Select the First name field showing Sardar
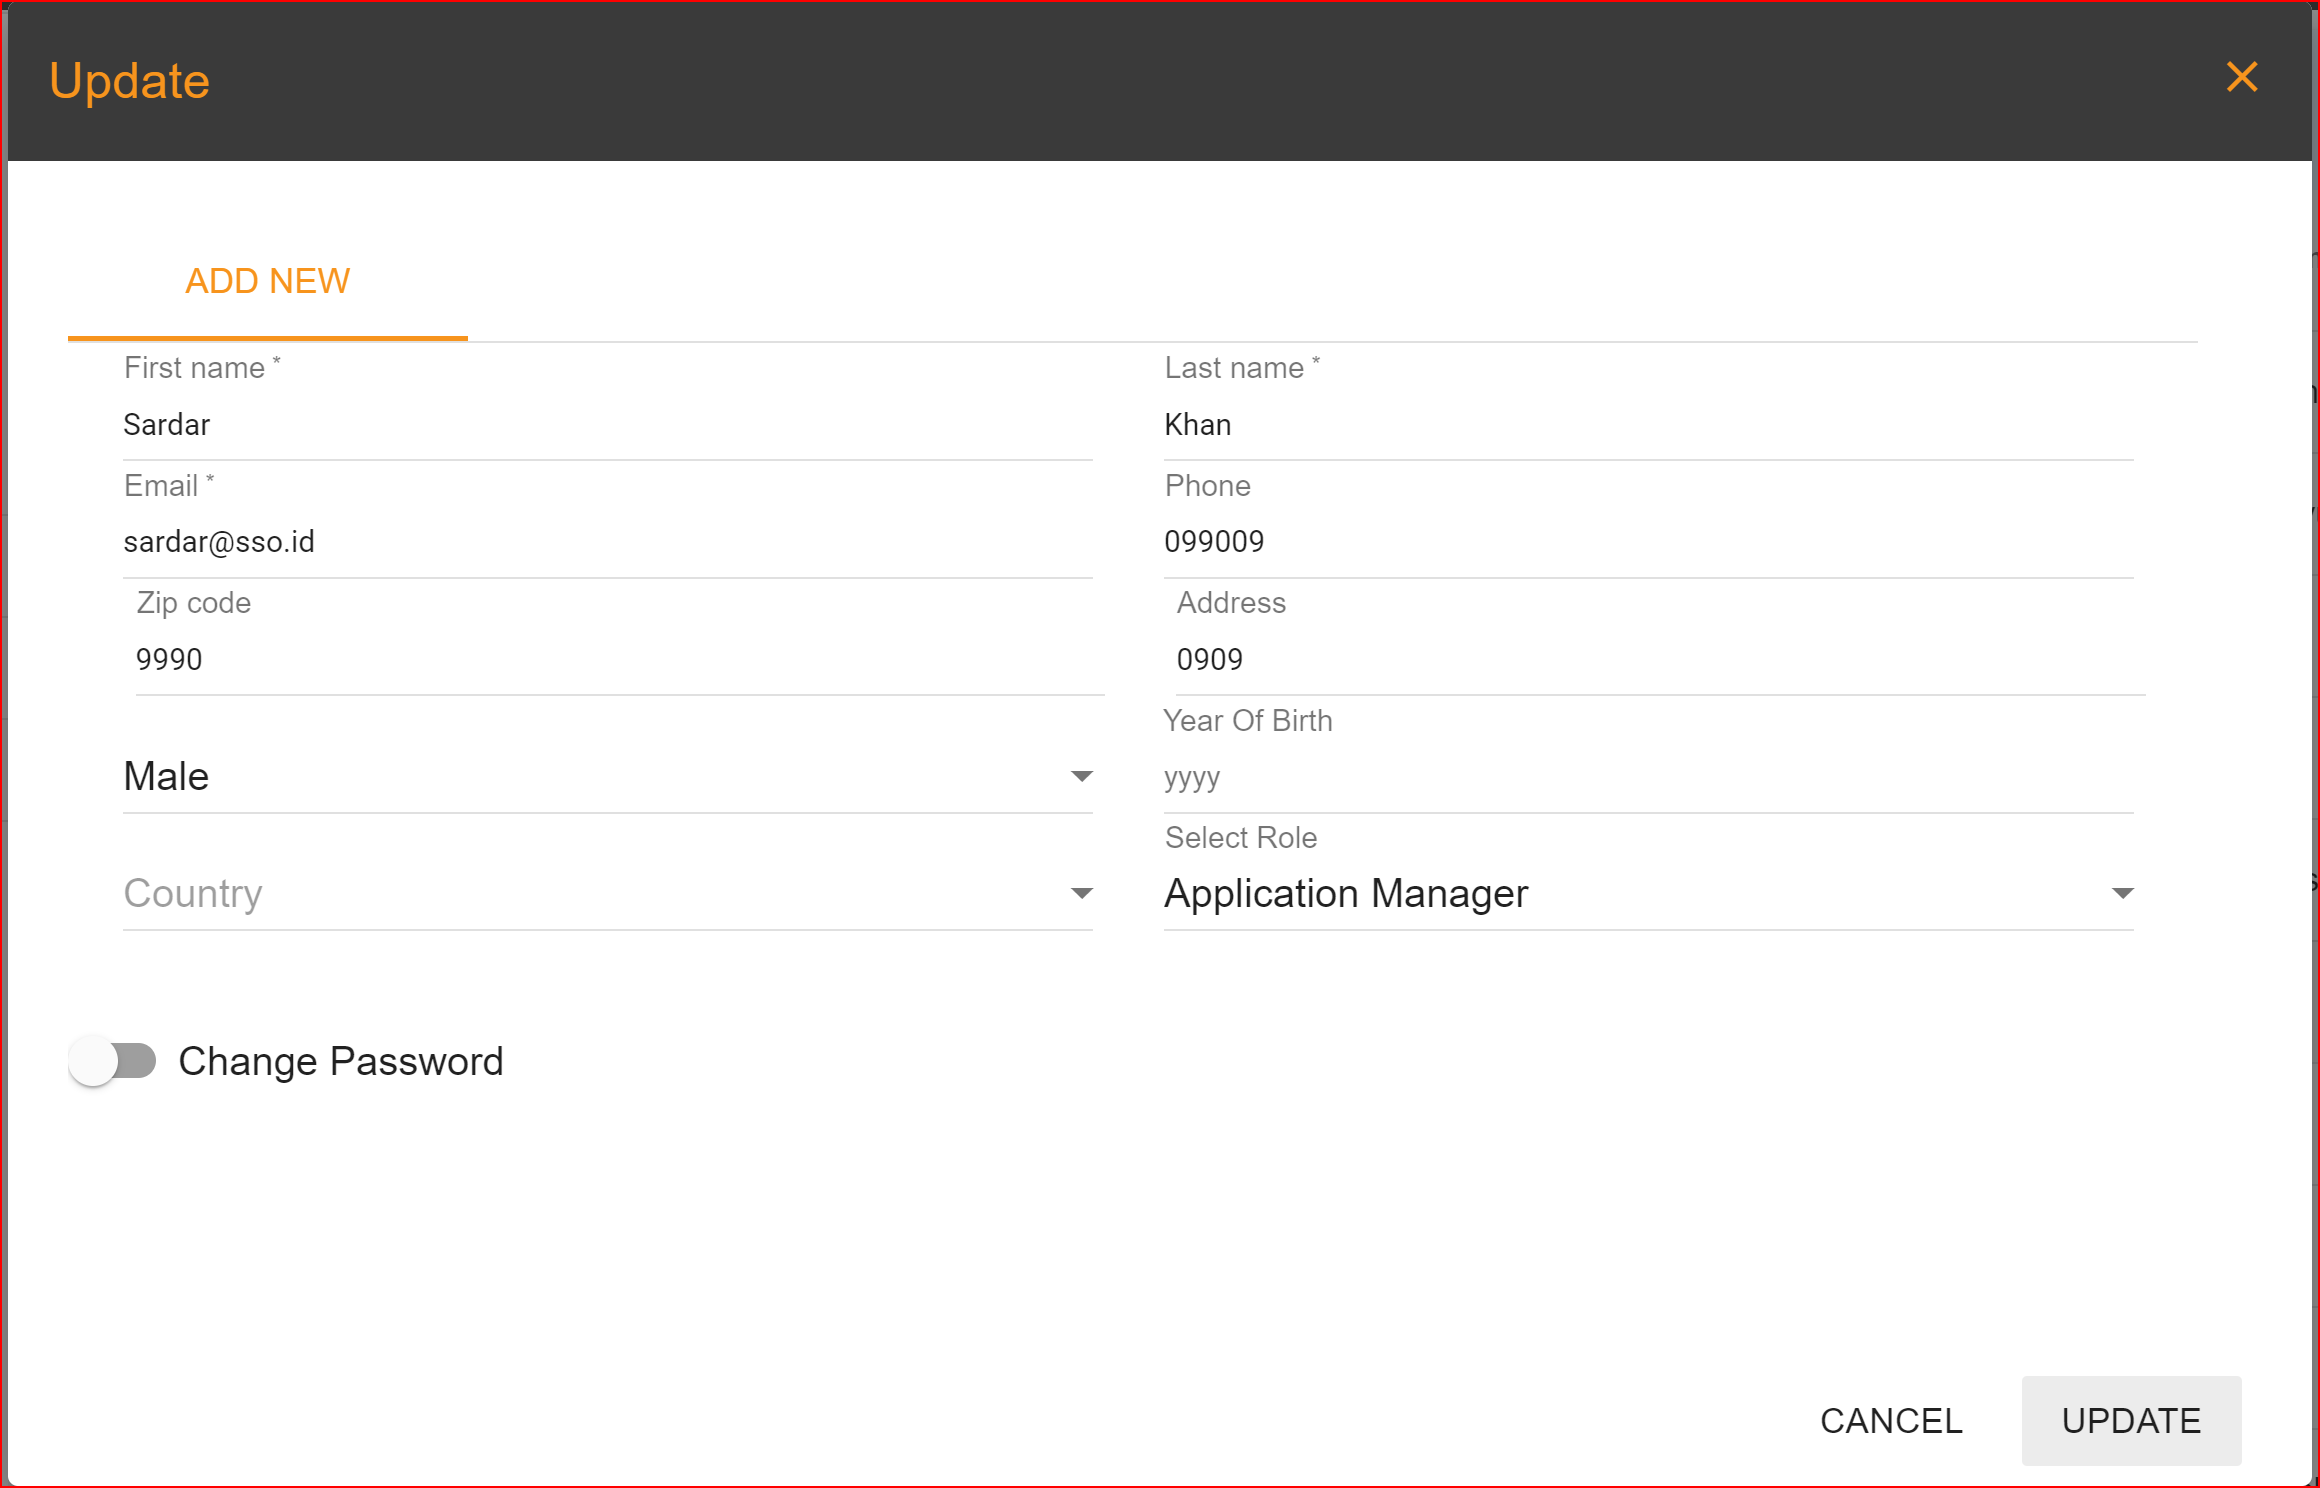 (x=600, y=424)
